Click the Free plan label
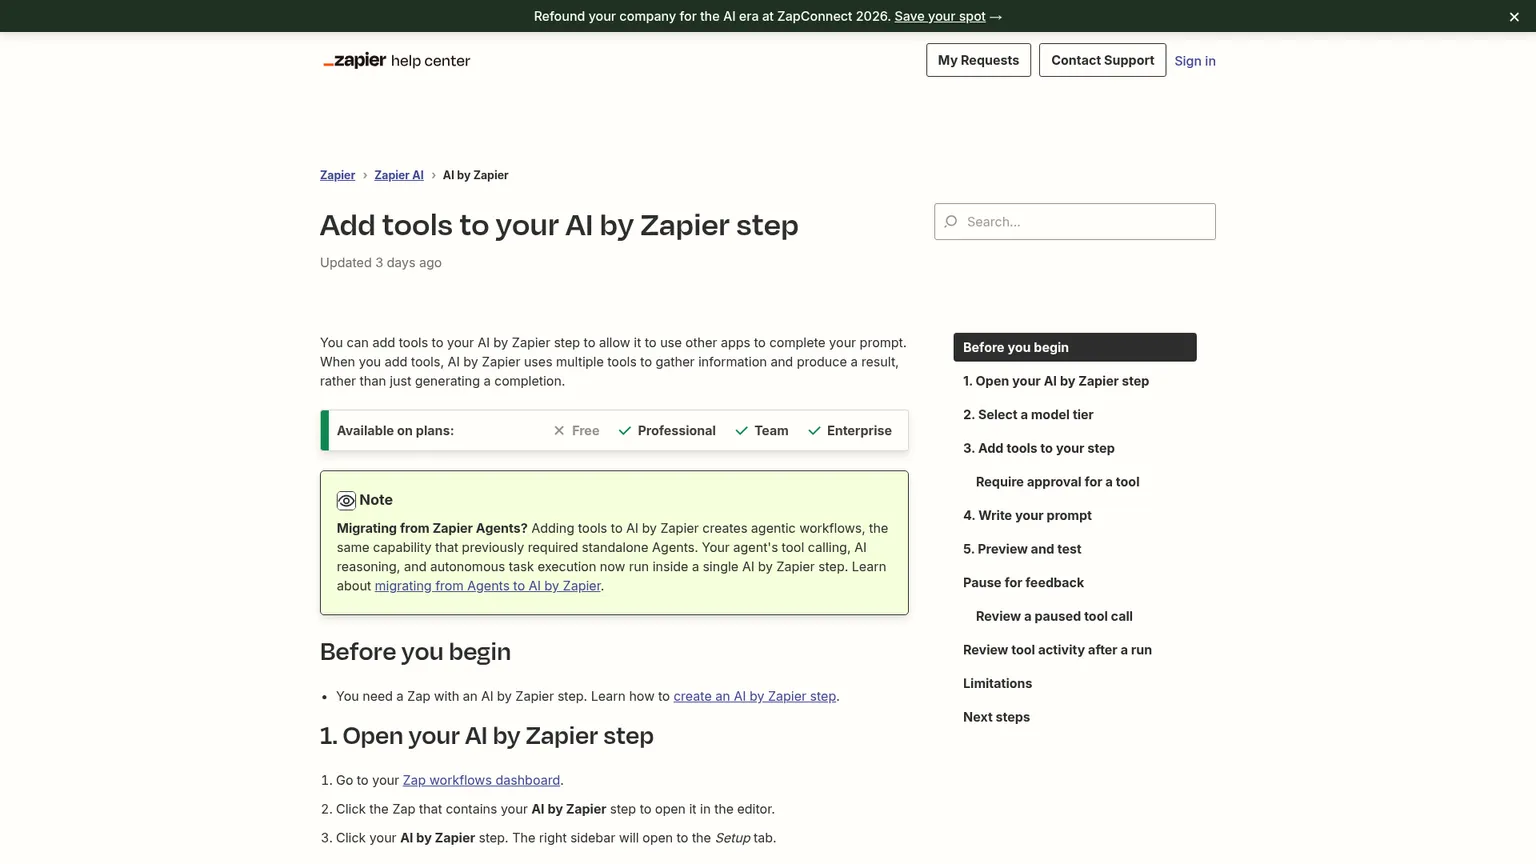This screenshot has height=864, width=1536. pyautogui.click(x=586, y=431)
